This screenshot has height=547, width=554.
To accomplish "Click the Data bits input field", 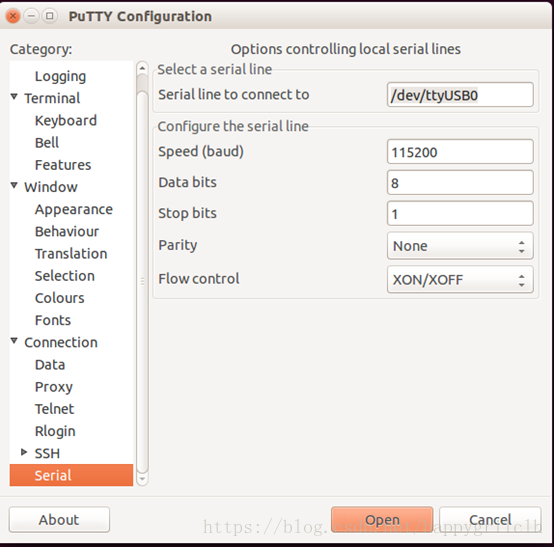I will [x=460, y=183].
